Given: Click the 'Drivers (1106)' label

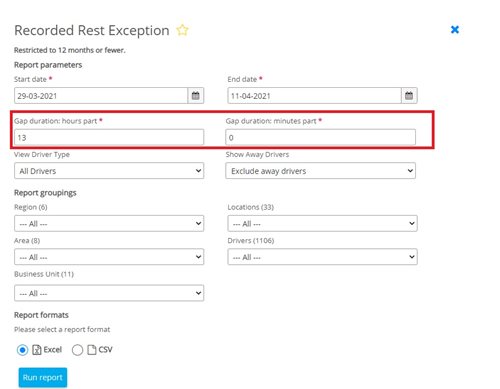Looking at the screenshot, I should (x=251, y=241).
